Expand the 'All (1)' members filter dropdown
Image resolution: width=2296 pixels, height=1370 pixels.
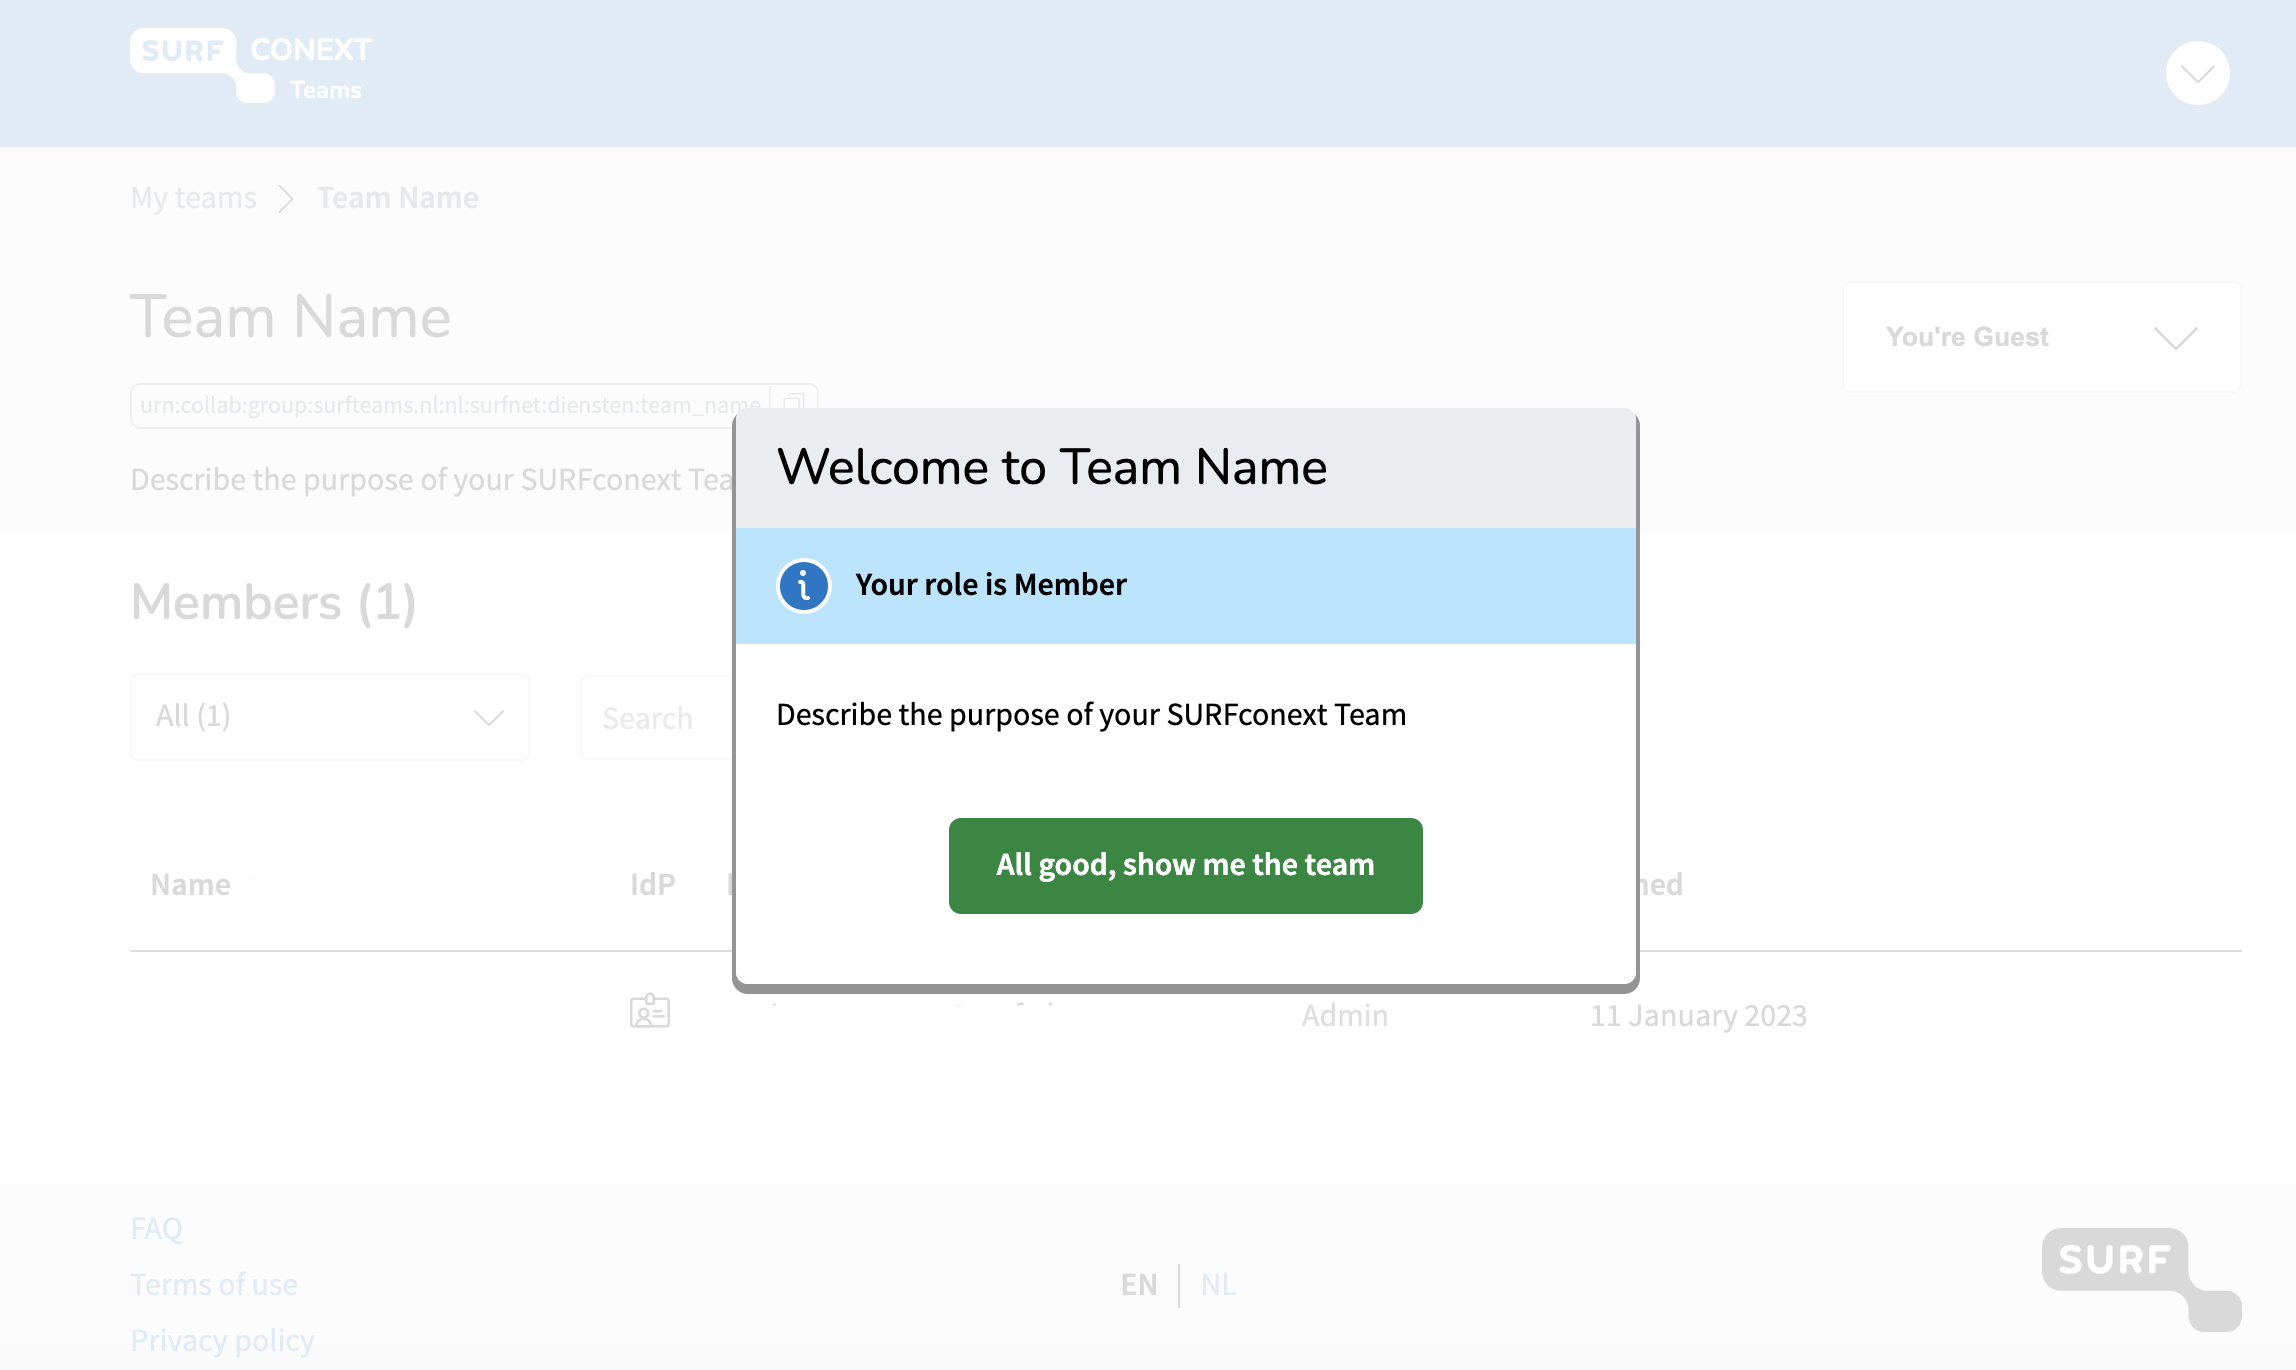pos(330,717)
